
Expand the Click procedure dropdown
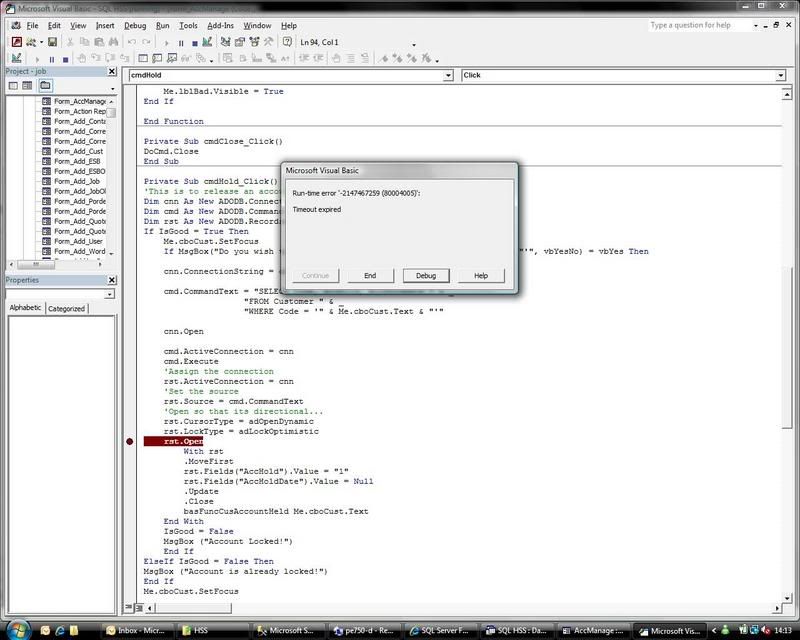(x=781, y=76)
